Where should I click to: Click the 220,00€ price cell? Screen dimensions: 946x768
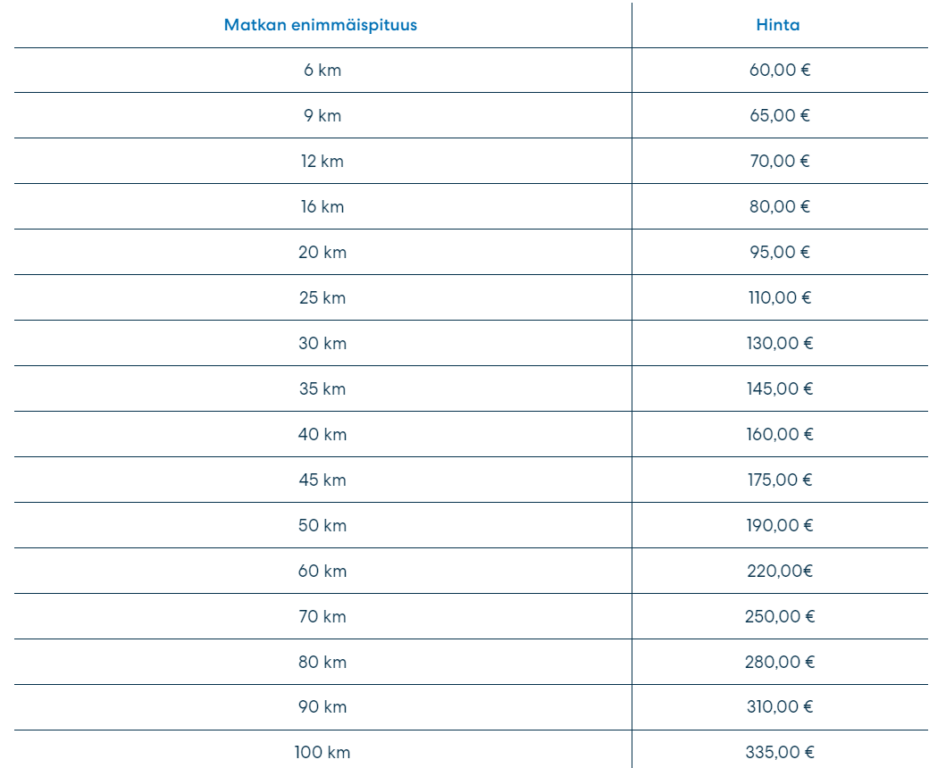pos(785,571)
